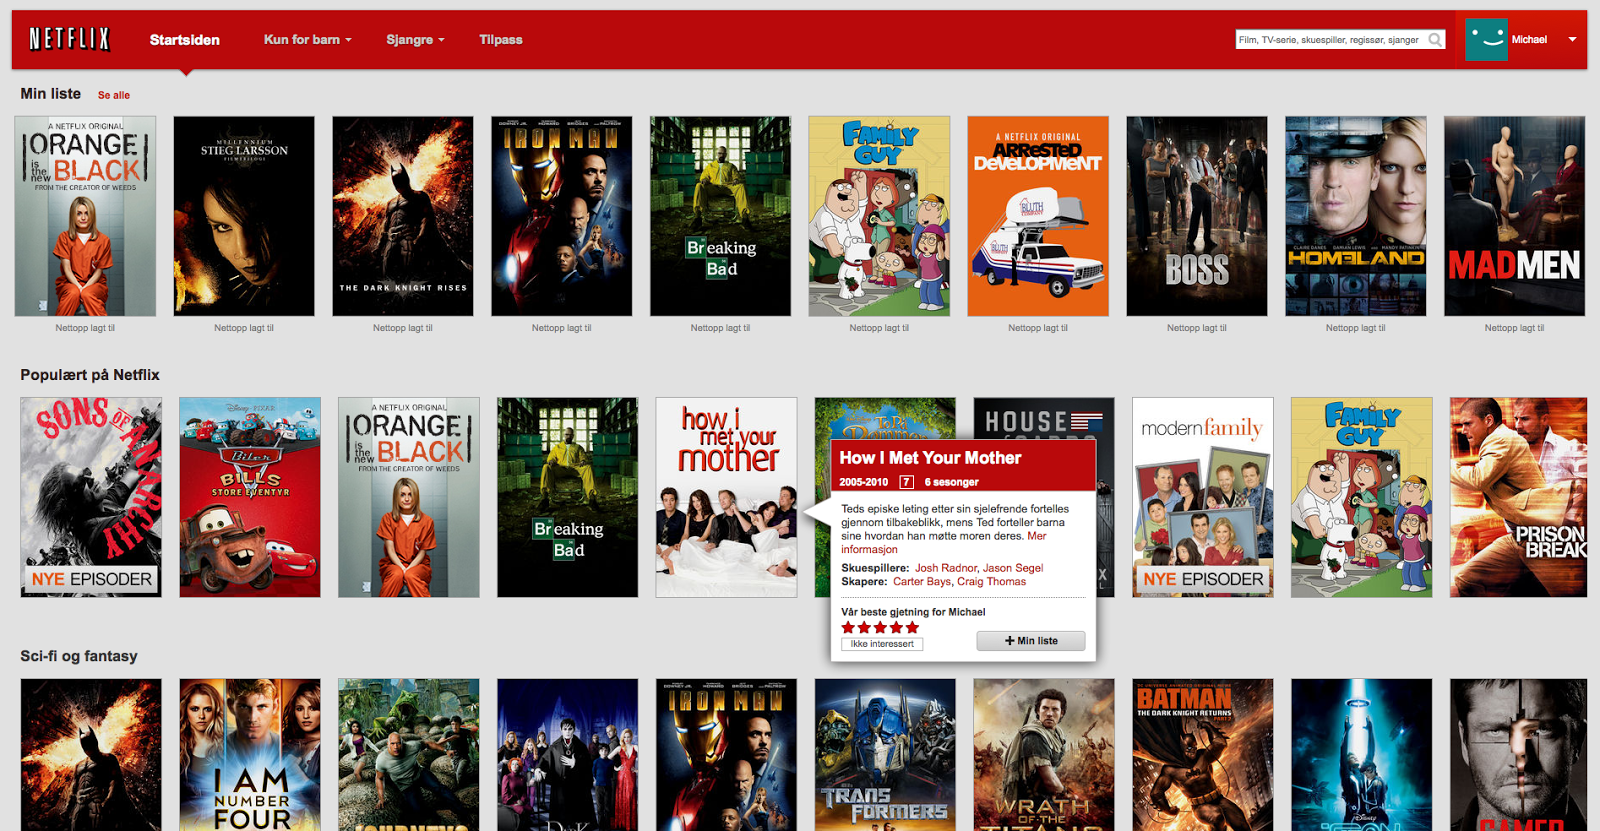This screenshot has width=1600, height=831.
Task: Click 'Nettopp lagt til' under Mad Men
Action: coord(1514,328)
